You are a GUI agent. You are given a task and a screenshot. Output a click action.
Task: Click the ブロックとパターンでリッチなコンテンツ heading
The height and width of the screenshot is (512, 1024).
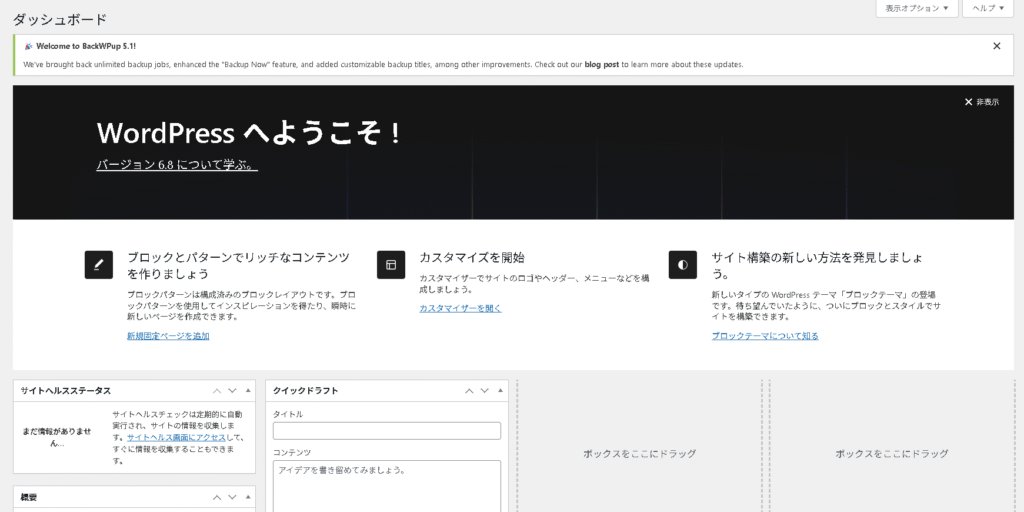point(238,265)
